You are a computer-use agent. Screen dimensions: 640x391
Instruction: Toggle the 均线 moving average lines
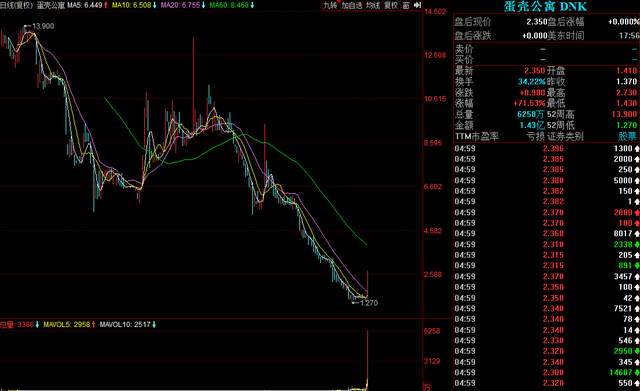[x=373, y=5]
